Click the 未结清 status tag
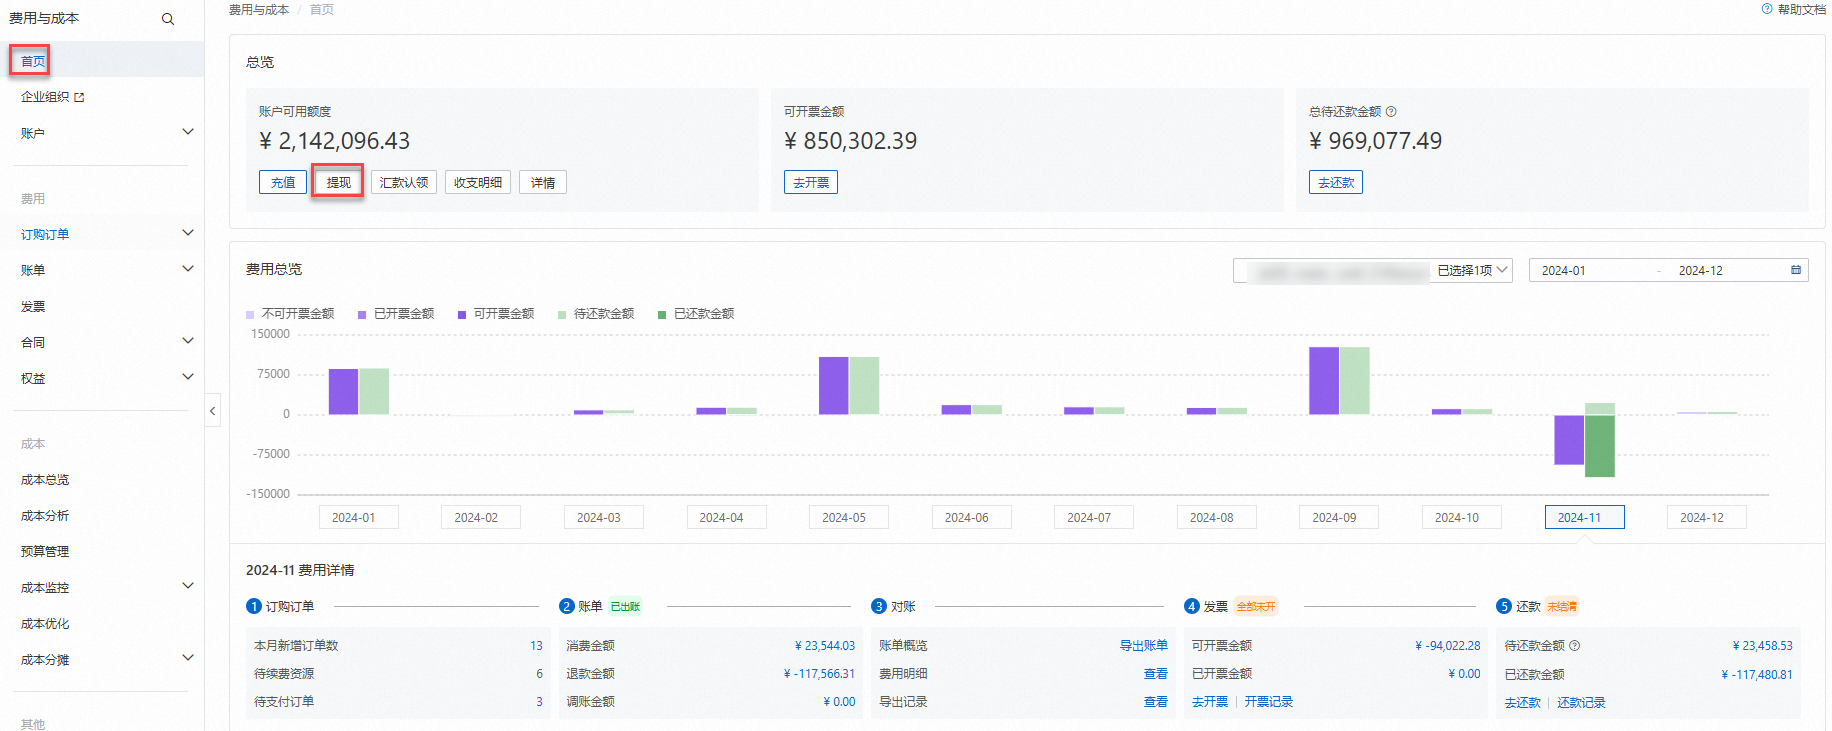This screenshot has height=731, width=1832. click(x=1562, y=607)
